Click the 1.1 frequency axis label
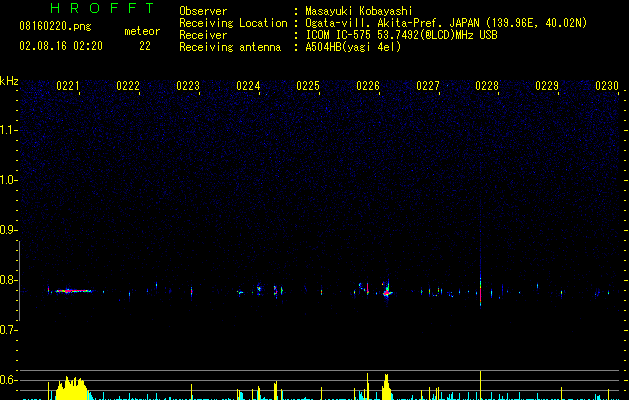 (8, 130)
